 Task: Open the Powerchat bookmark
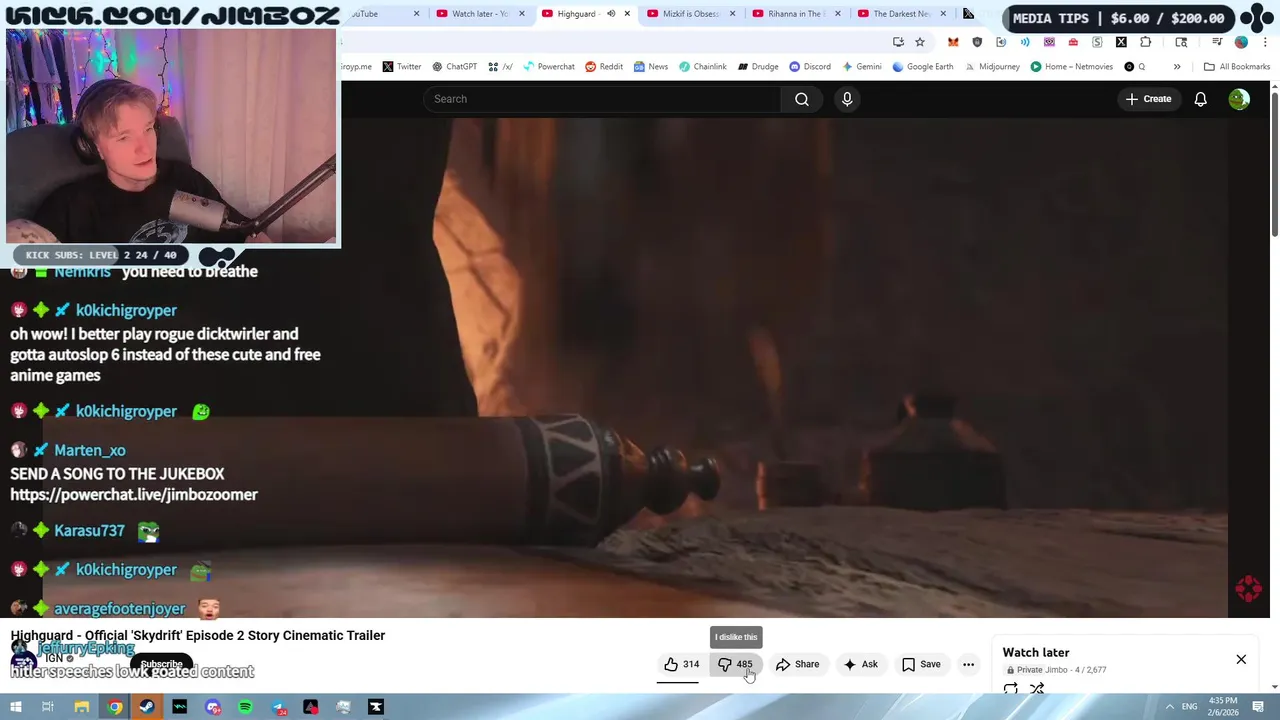548,67
